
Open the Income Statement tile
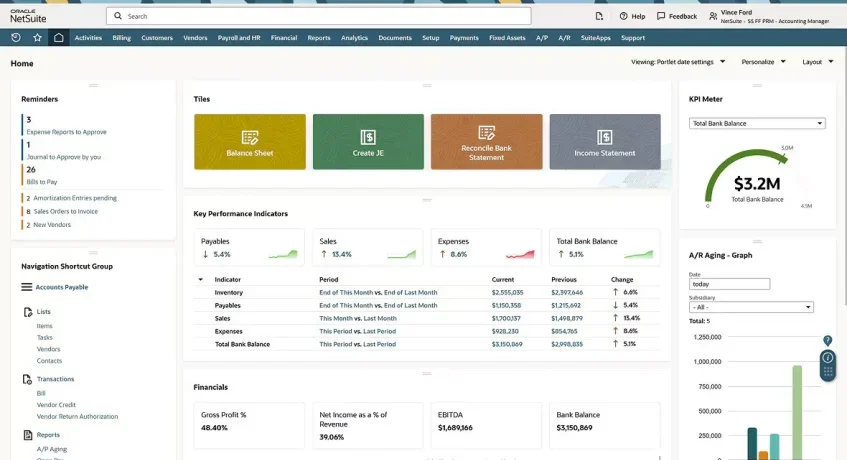tap(604, 141)
